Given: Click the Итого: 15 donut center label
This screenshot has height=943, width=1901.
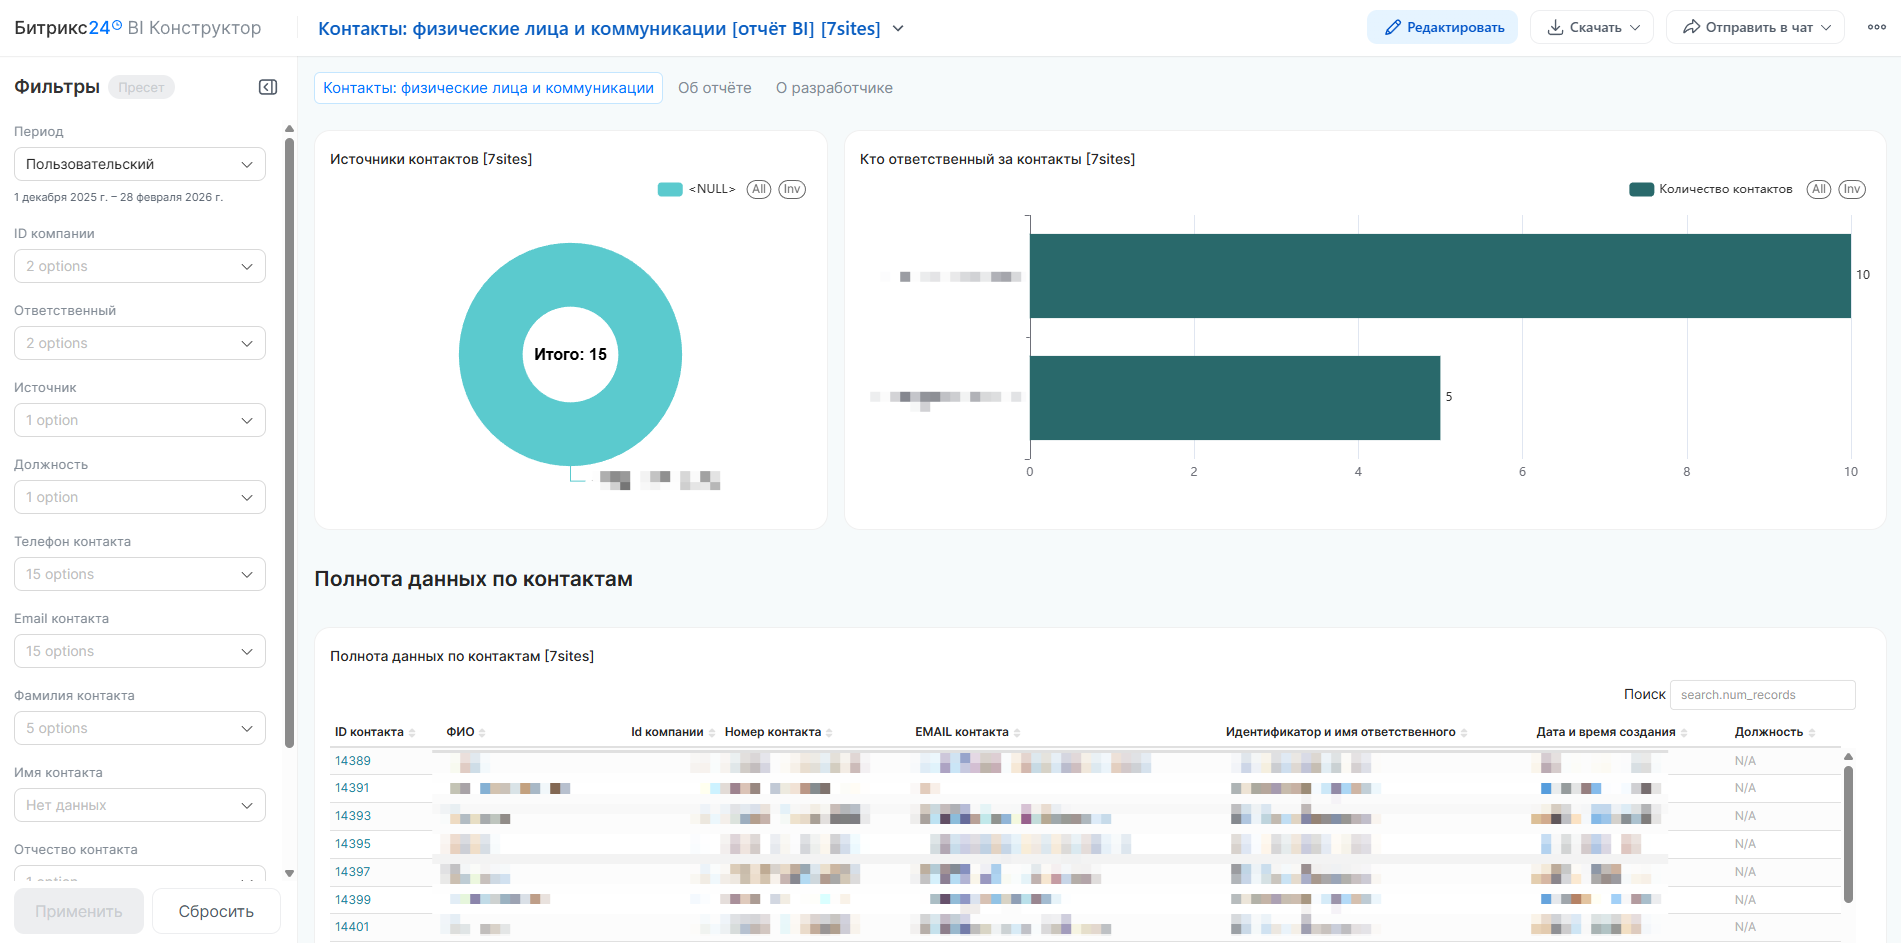Looking at the screenshot, I should (570, 355).
